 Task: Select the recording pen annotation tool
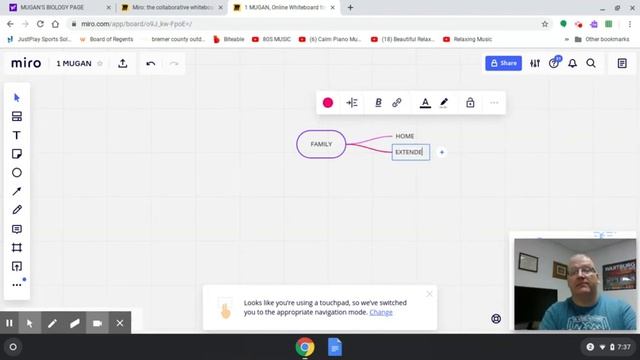[x=52, y=323]
